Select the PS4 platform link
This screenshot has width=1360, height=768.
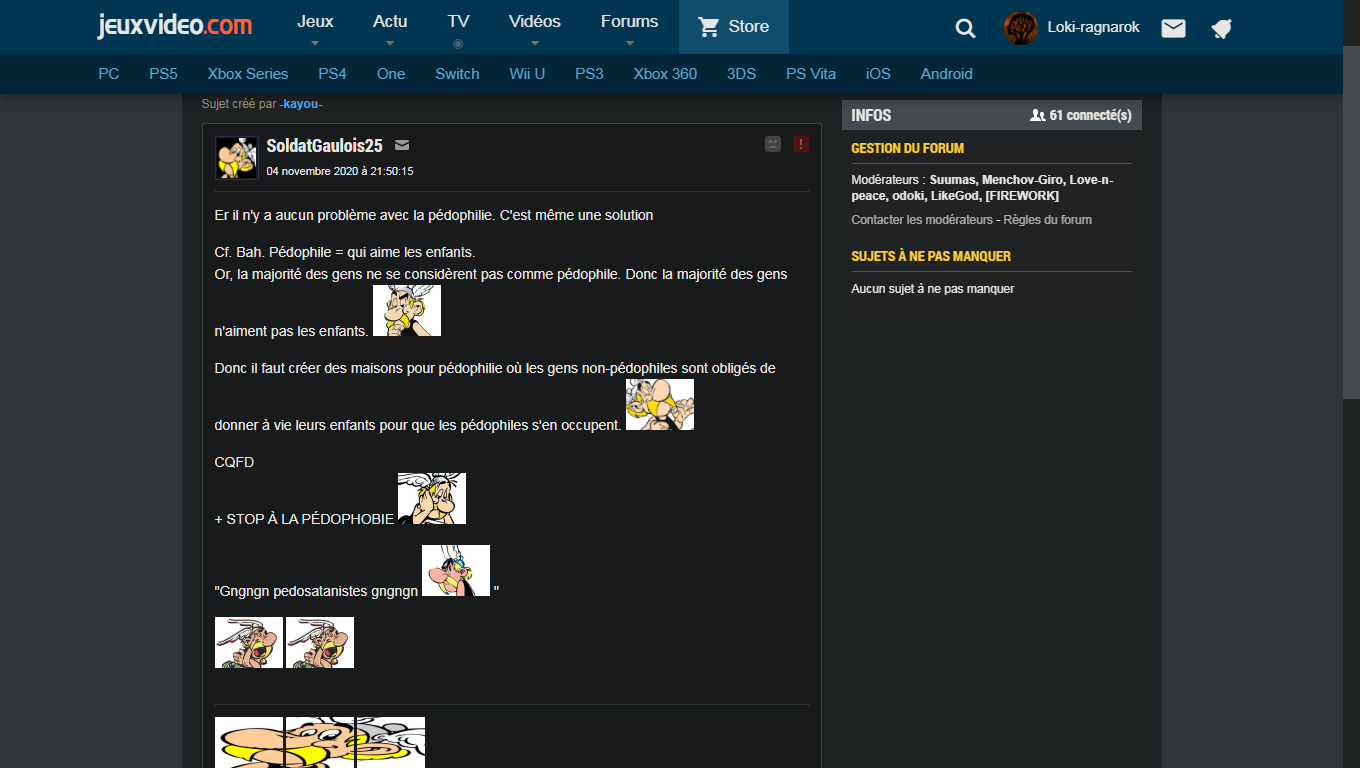[x=333, y=74]
